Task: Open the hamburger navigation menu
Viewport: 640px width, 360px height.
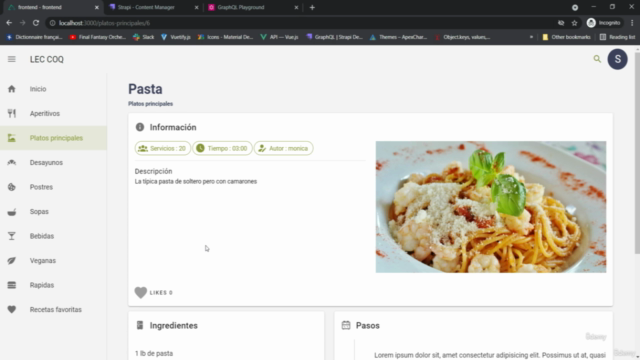Action: coord(11,59)
